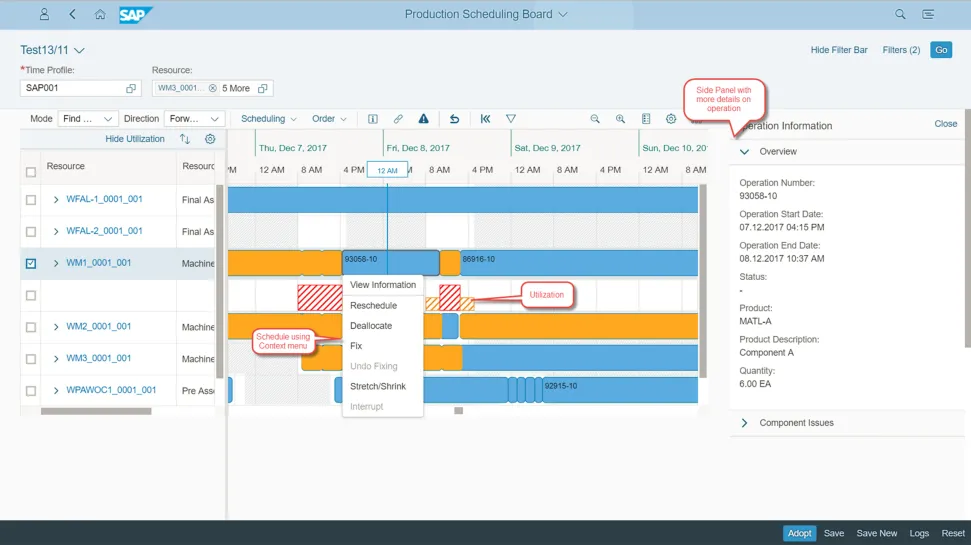Click the Time Profile input field
This screenshot has width=971, height=545.
(x=72, y=88)
